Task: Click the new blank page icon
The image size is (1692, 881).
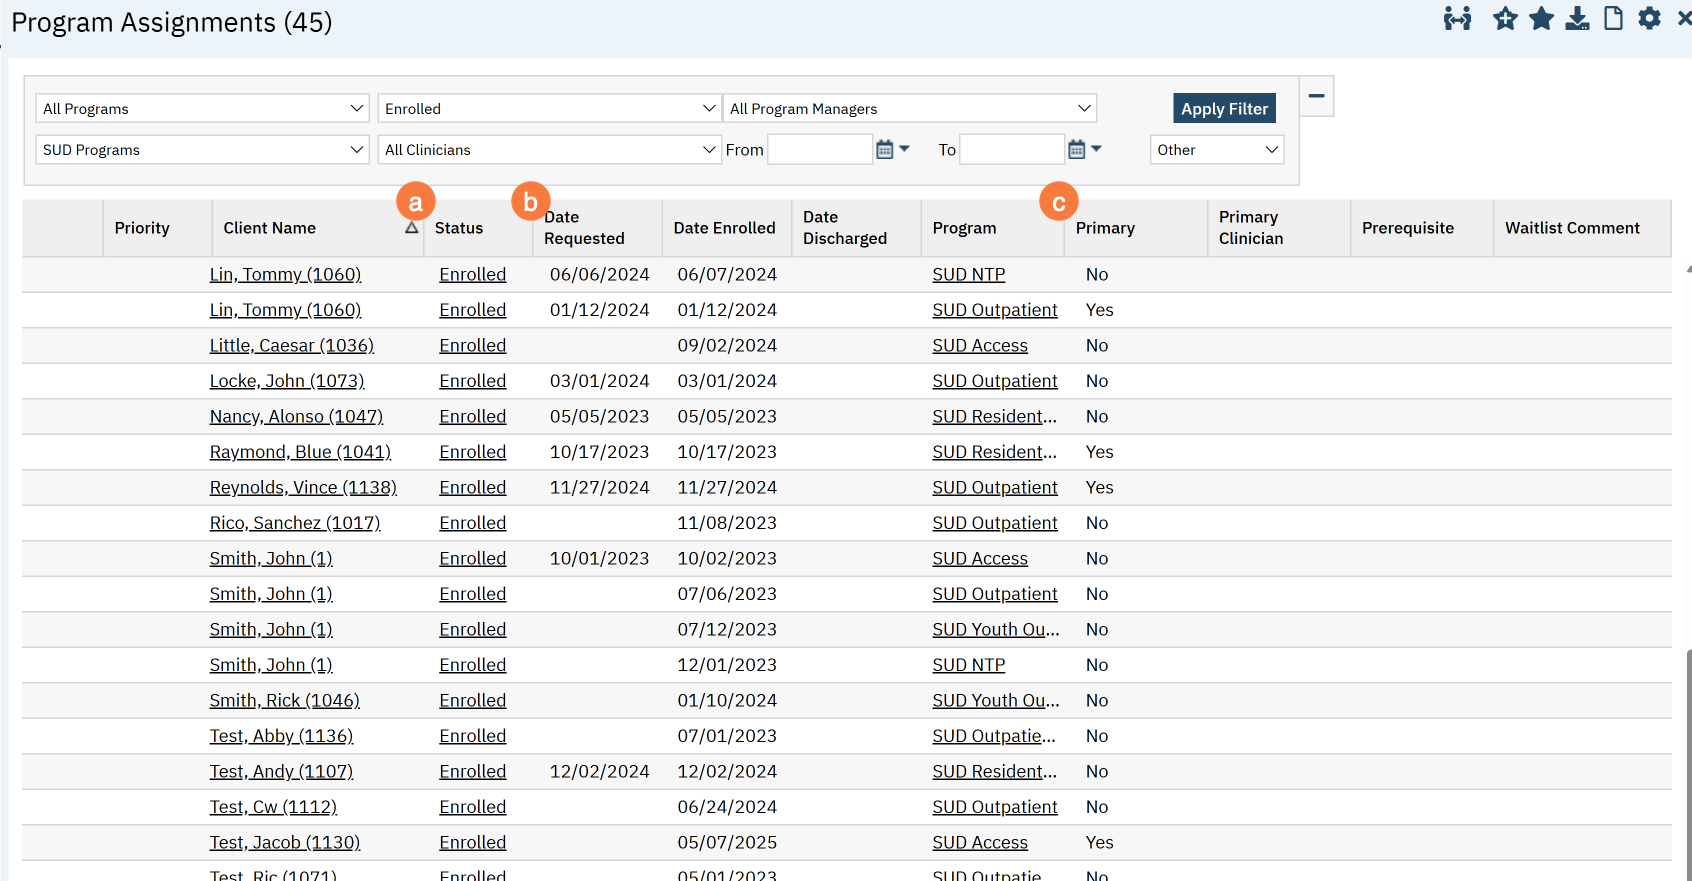Action: 1613,19
